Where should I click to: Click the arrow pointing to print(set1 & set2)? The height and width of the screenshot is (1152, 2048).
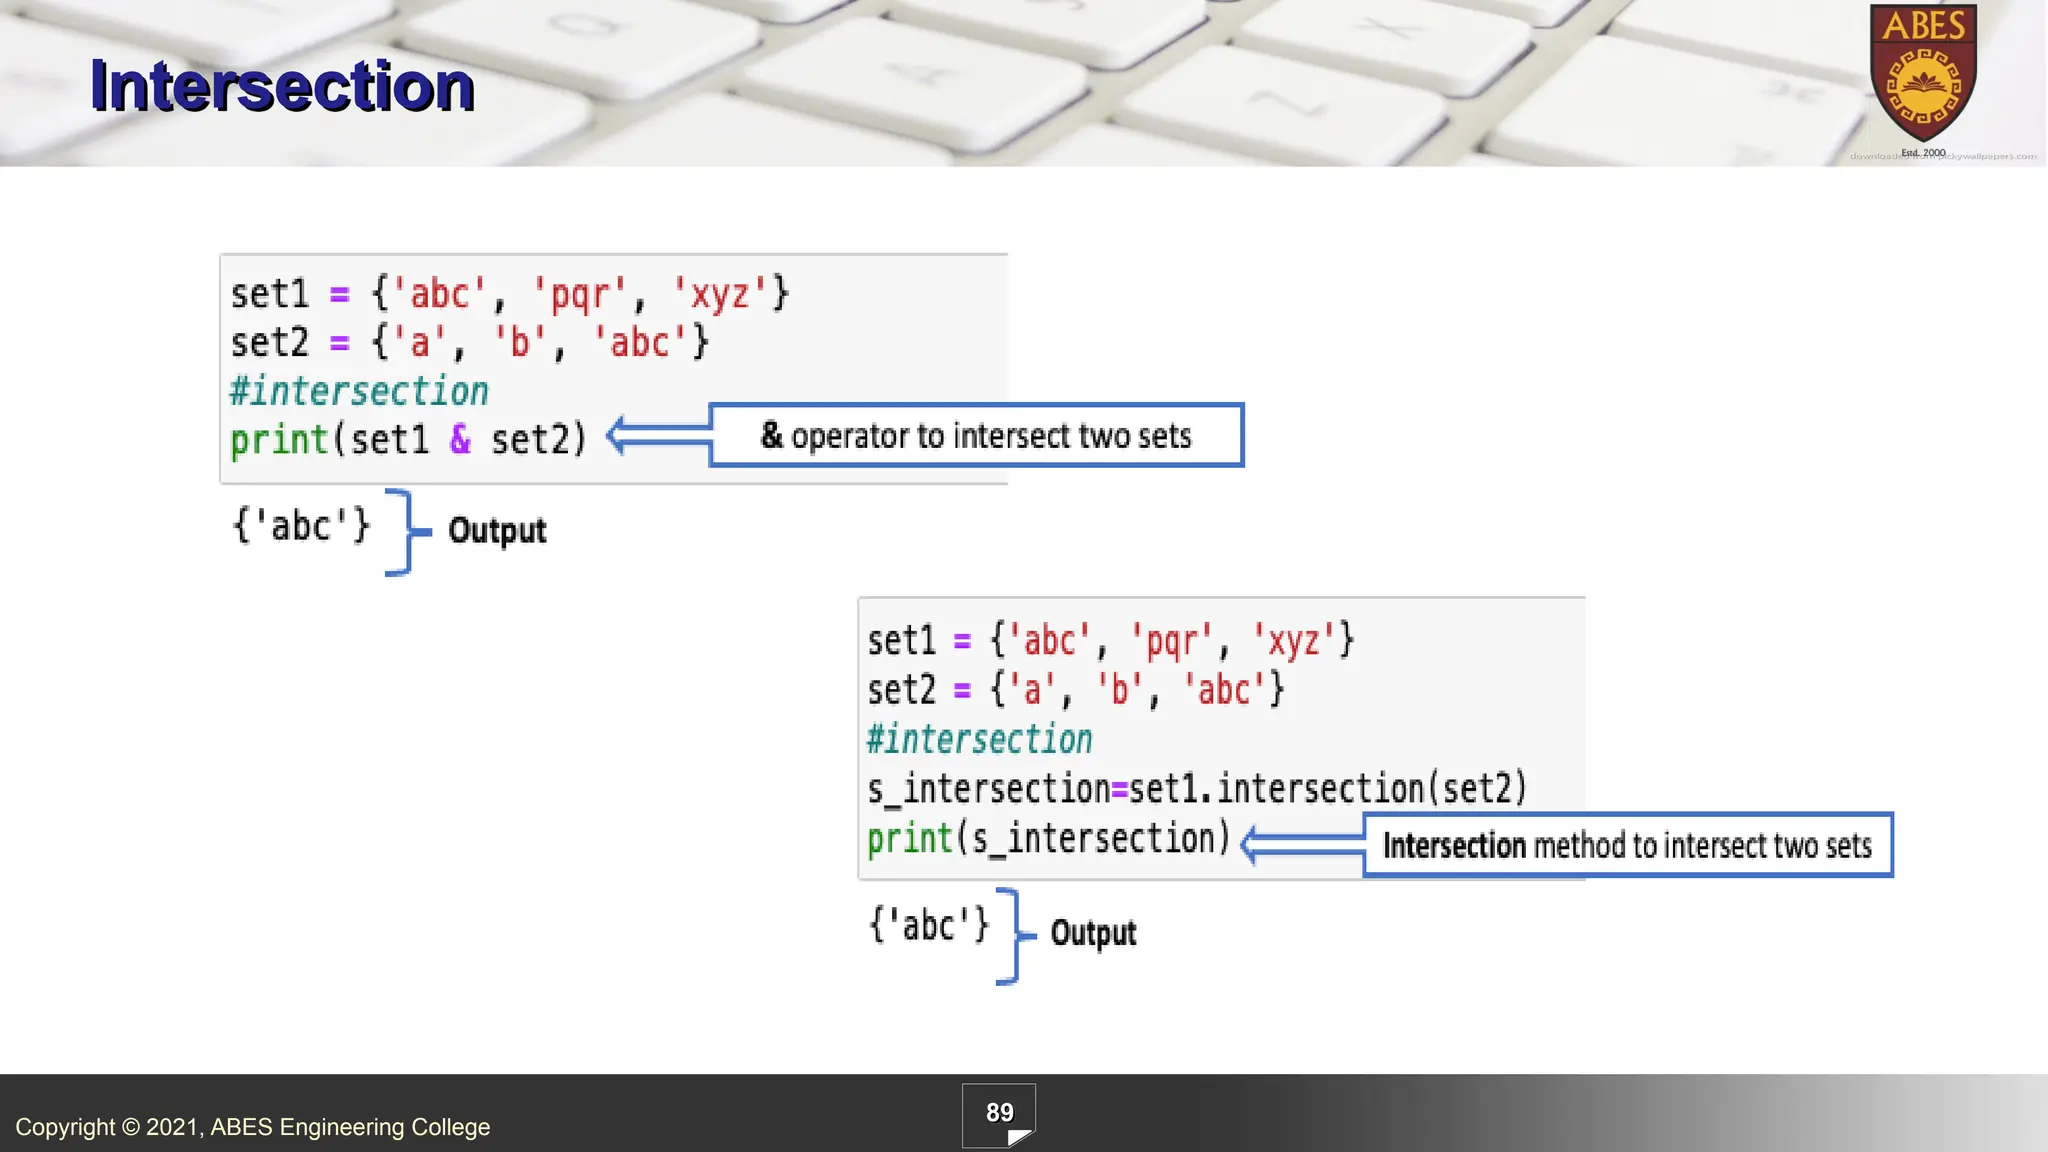click(658, 435)
